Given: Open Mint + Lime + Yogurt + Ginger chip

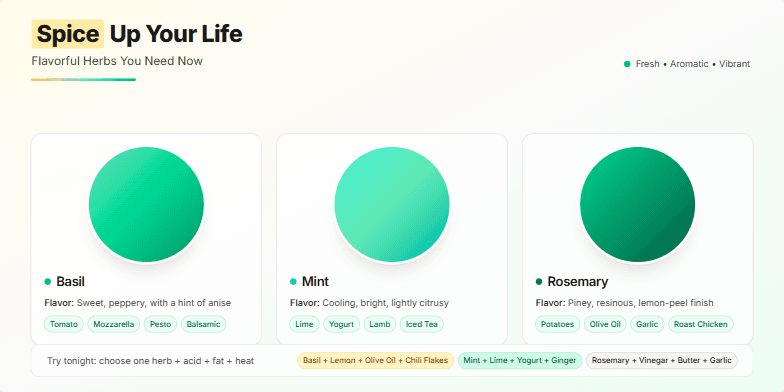Looking at the screenshot, I should point(520,360).
